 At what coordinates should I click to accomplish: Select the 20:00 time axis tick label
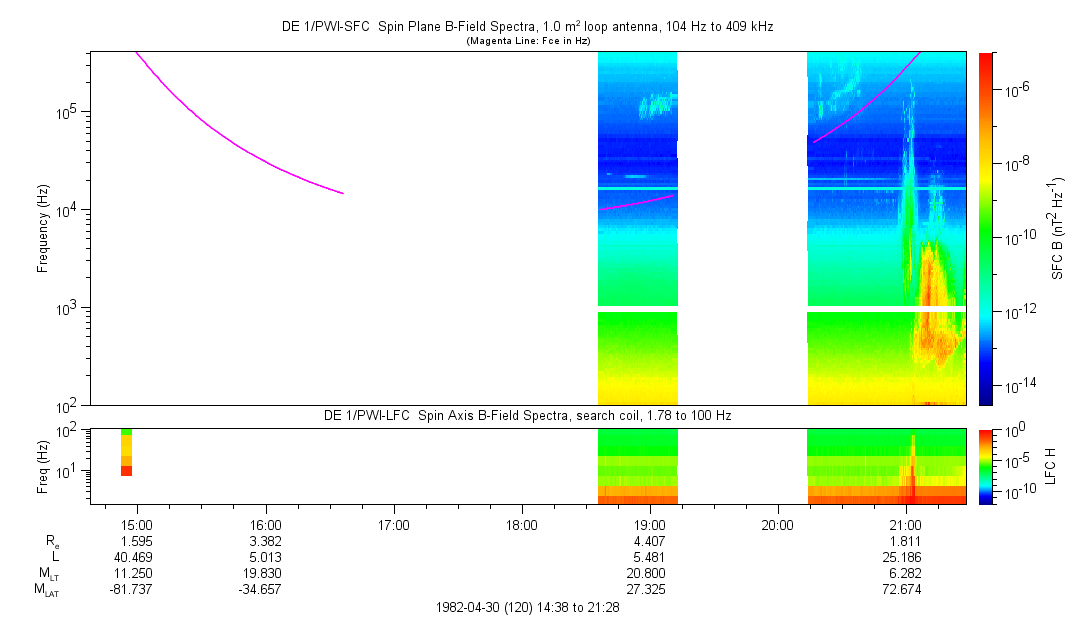pos(777,524)
